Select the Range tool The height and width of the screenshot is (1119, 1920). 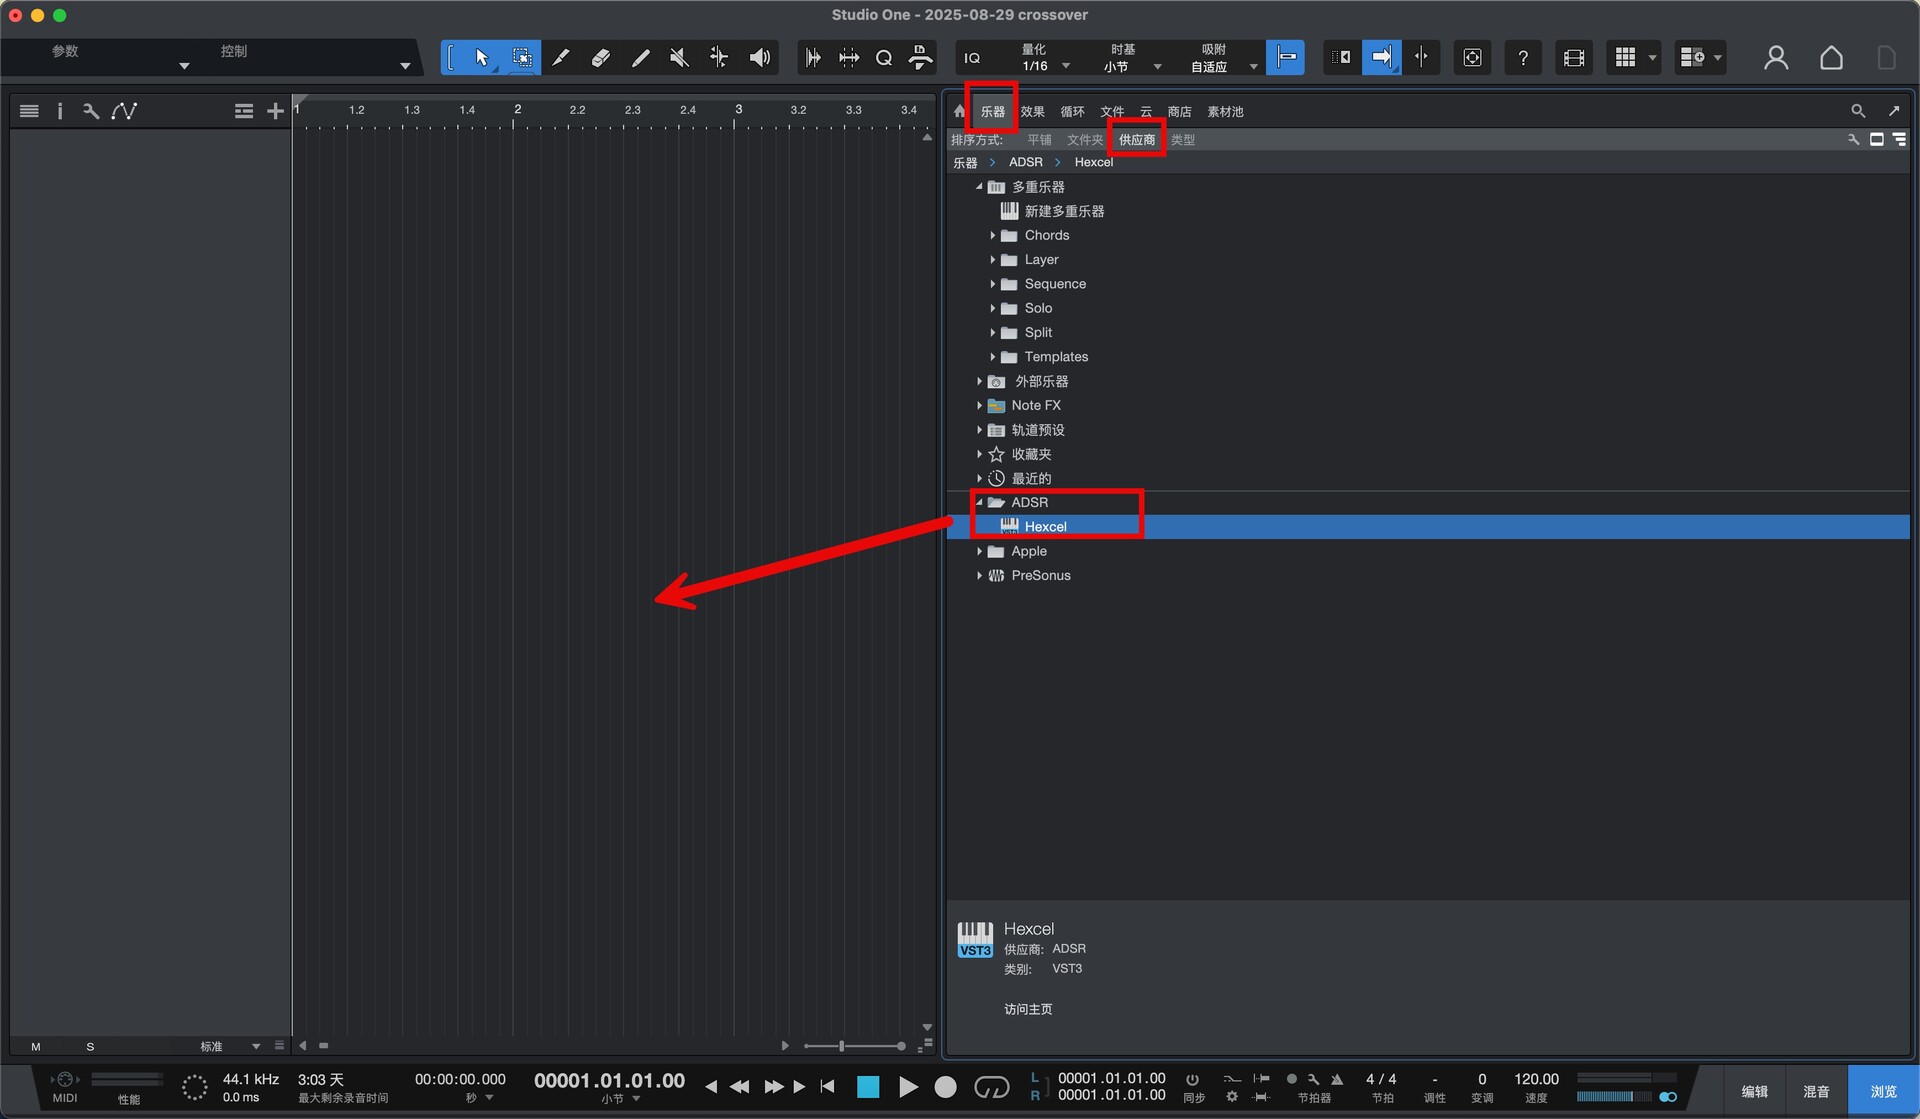[521, 58]
